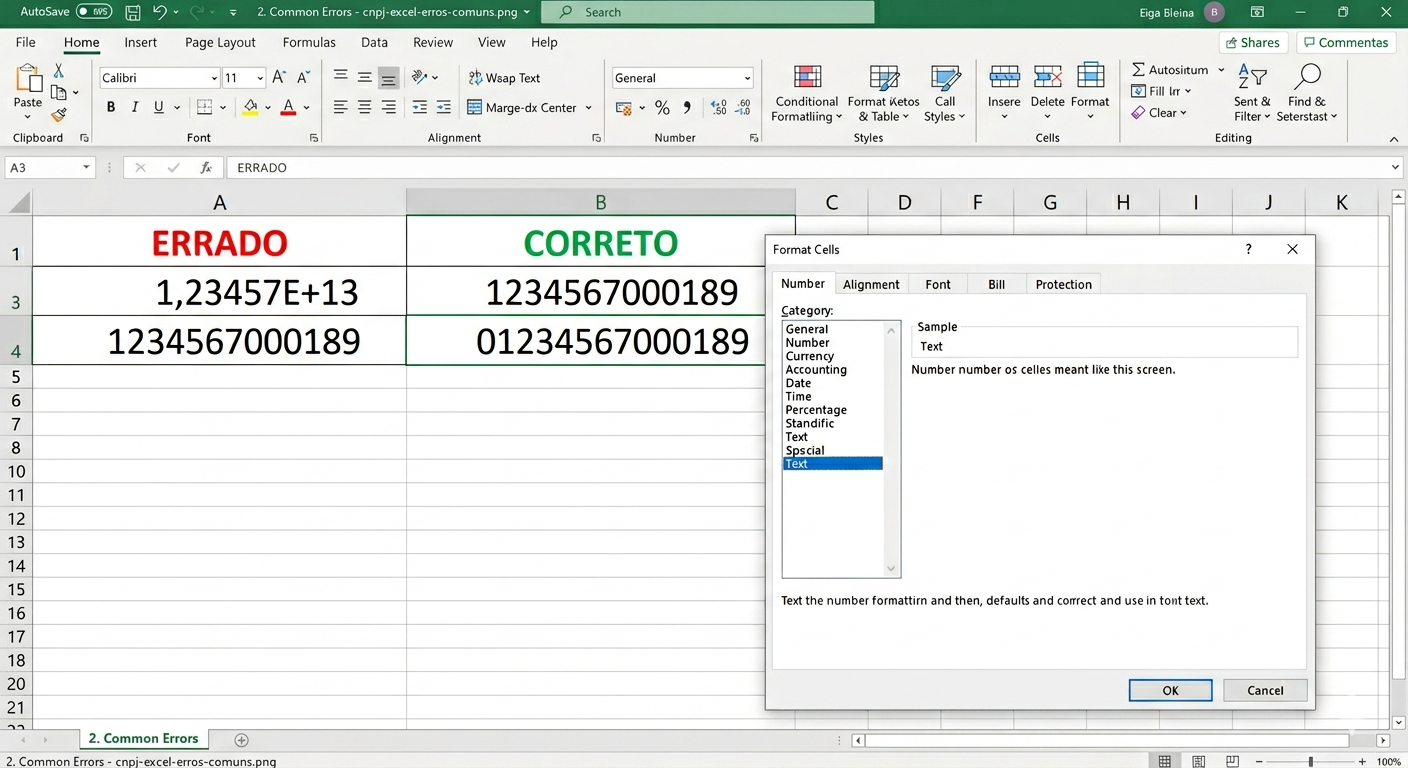
Task: Add a new sheet with plus icon
Action: pos(241,740)
